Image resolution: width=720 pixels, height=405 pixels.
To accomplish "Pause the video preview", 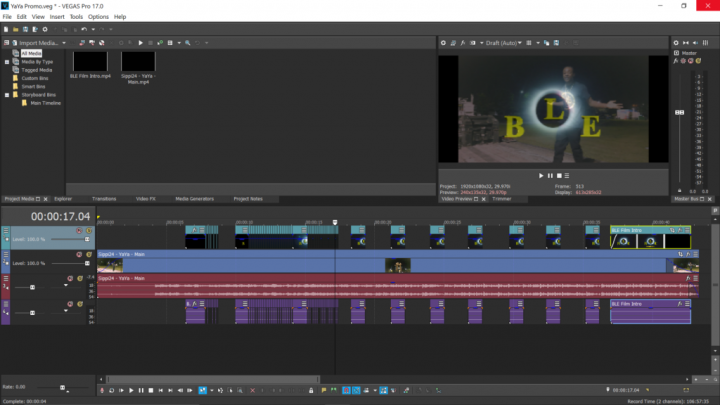I will click(x=550, y=175).
